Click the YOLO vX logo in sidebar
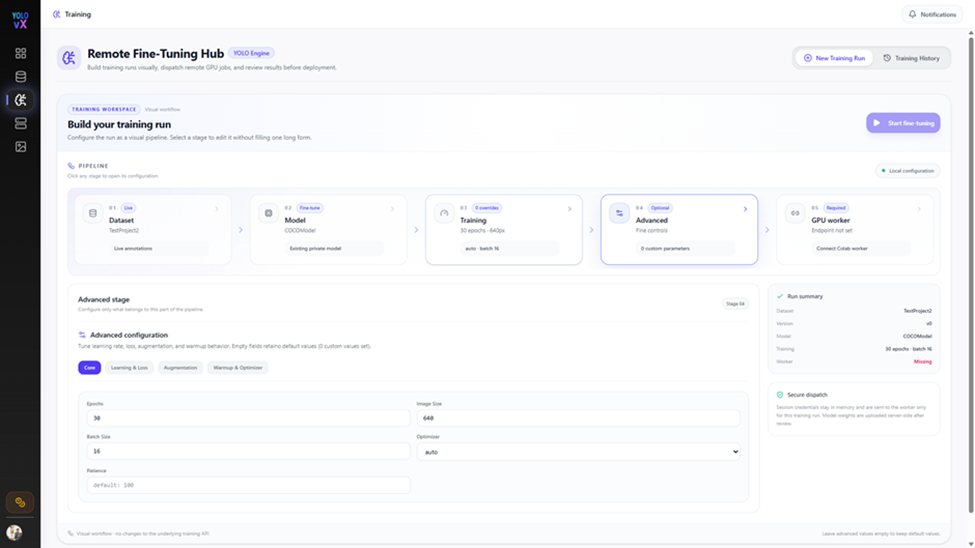Image resolution: width=975 pixels, height=548 pixels. [20, 20]
